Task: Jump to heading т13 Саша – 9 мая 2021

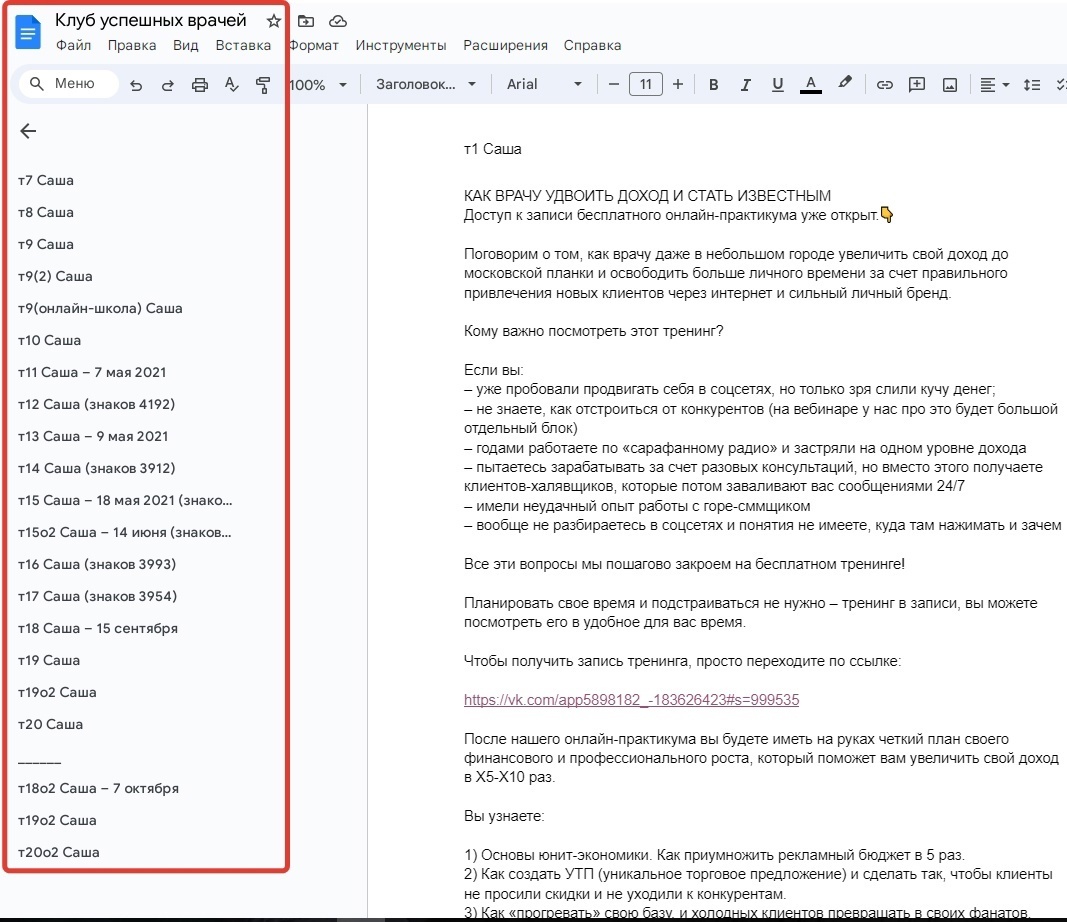Action: [93, 436]
